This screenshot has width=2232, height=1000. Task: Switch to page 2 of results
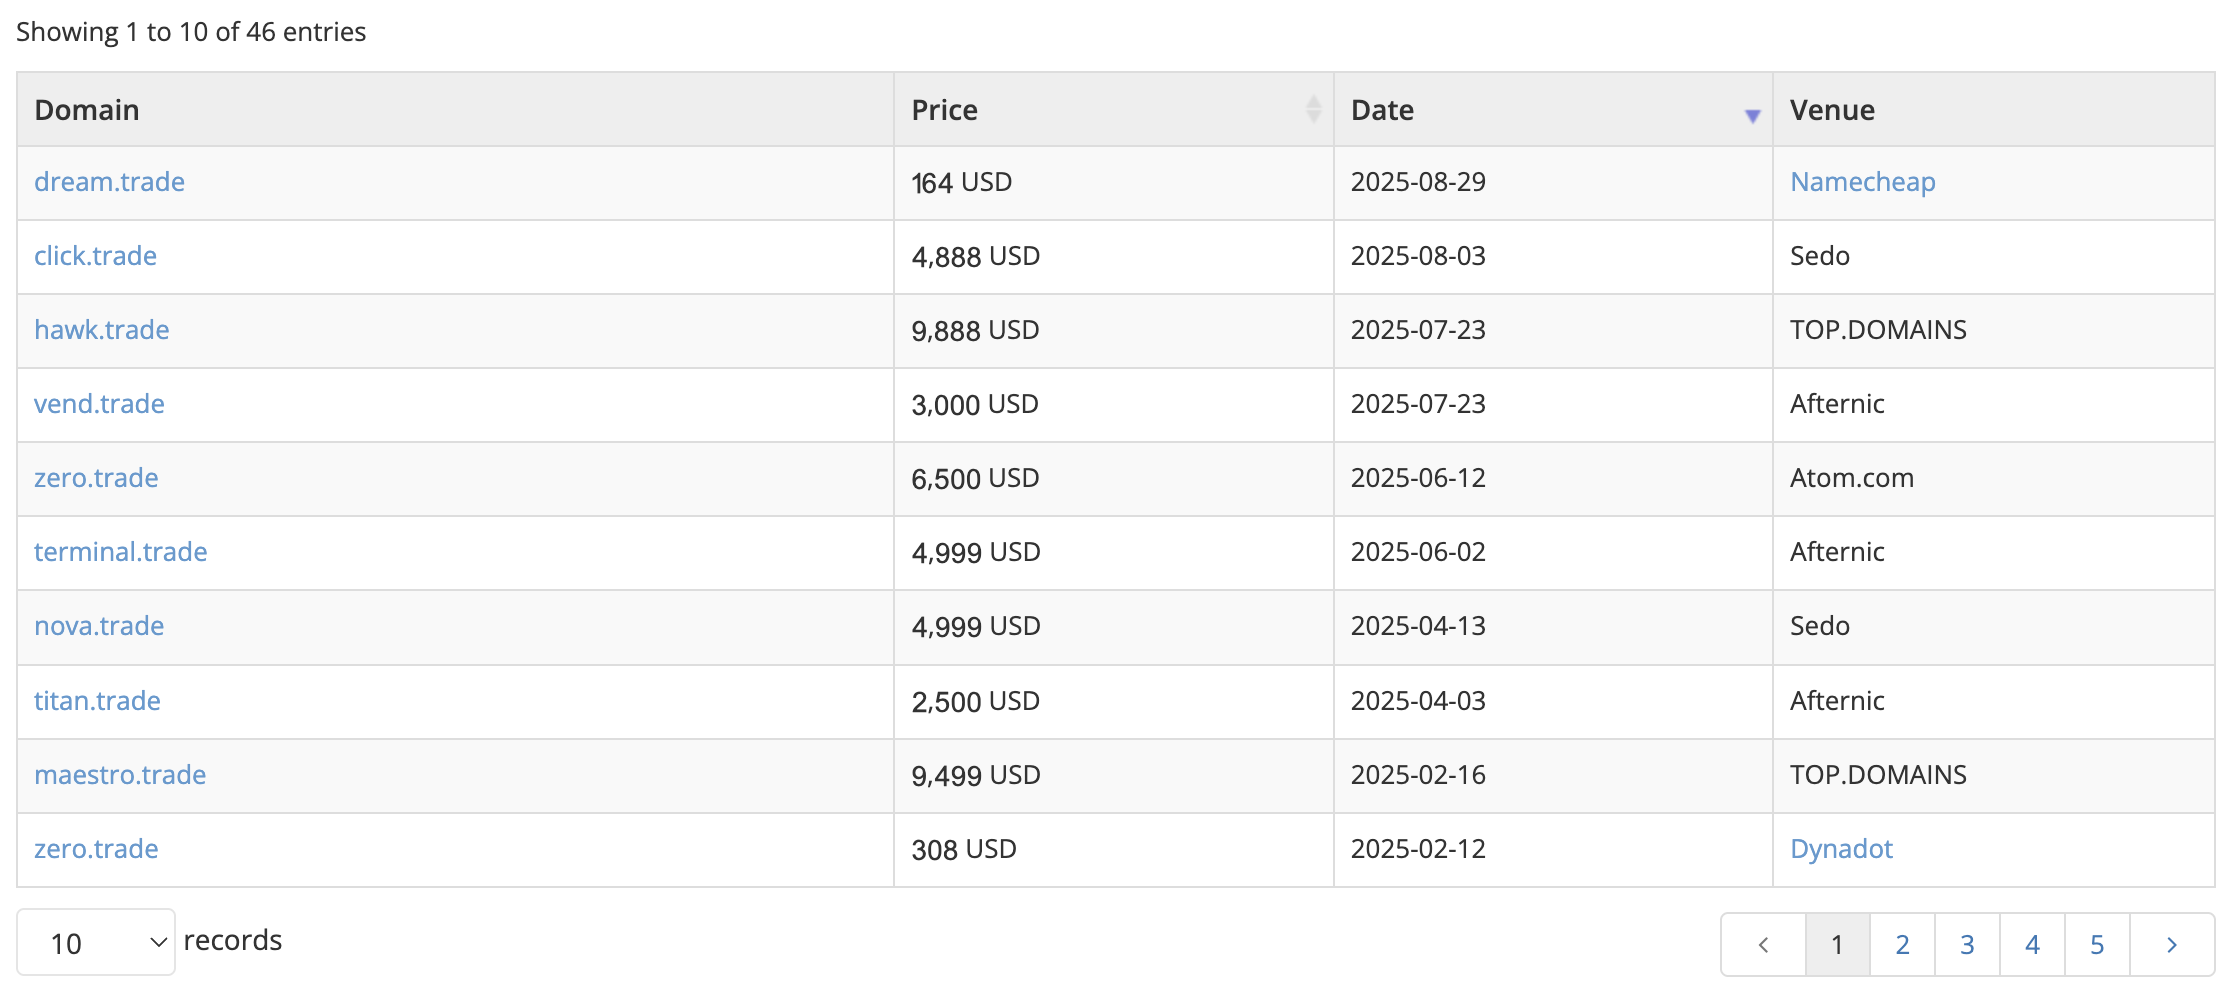point(1902,945)
